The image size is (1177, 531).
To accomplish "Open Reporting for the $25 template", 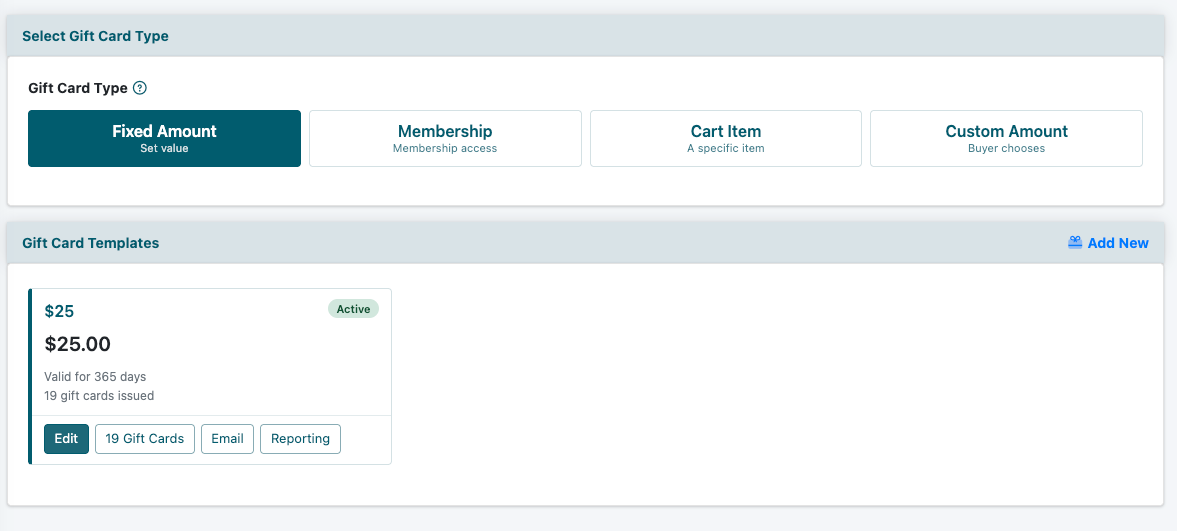I will point(300,439).
